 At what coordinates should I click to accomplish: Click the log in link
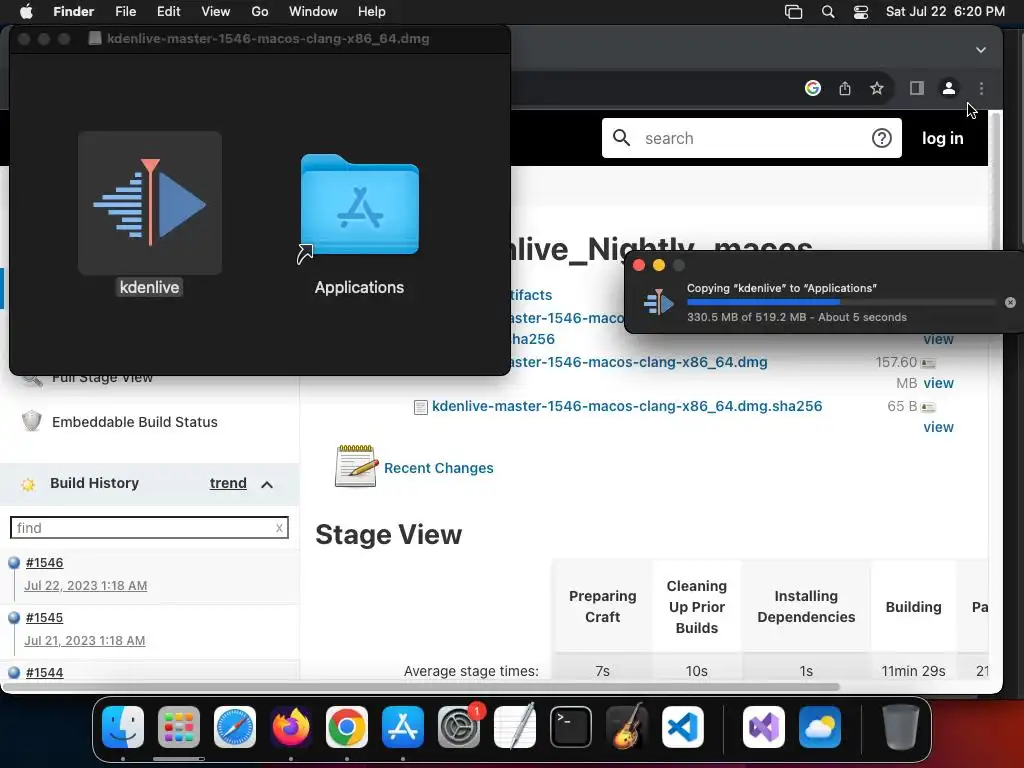click(x=942, y=138)
